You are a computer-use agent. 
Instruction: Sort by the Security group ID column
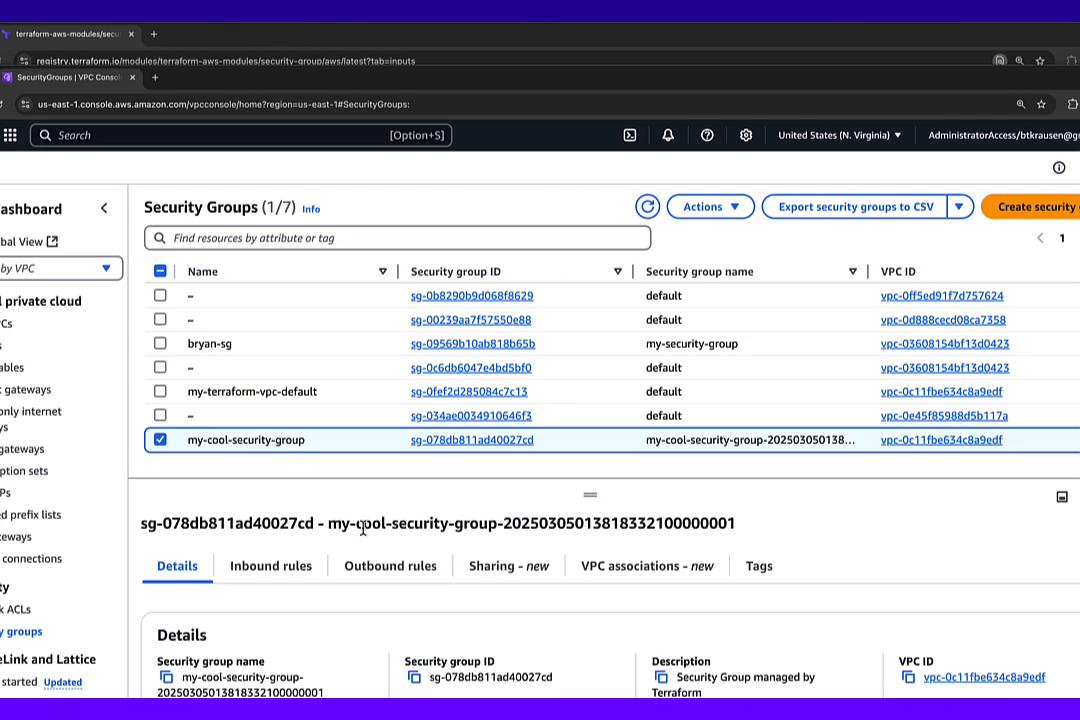tap(618, 271)
